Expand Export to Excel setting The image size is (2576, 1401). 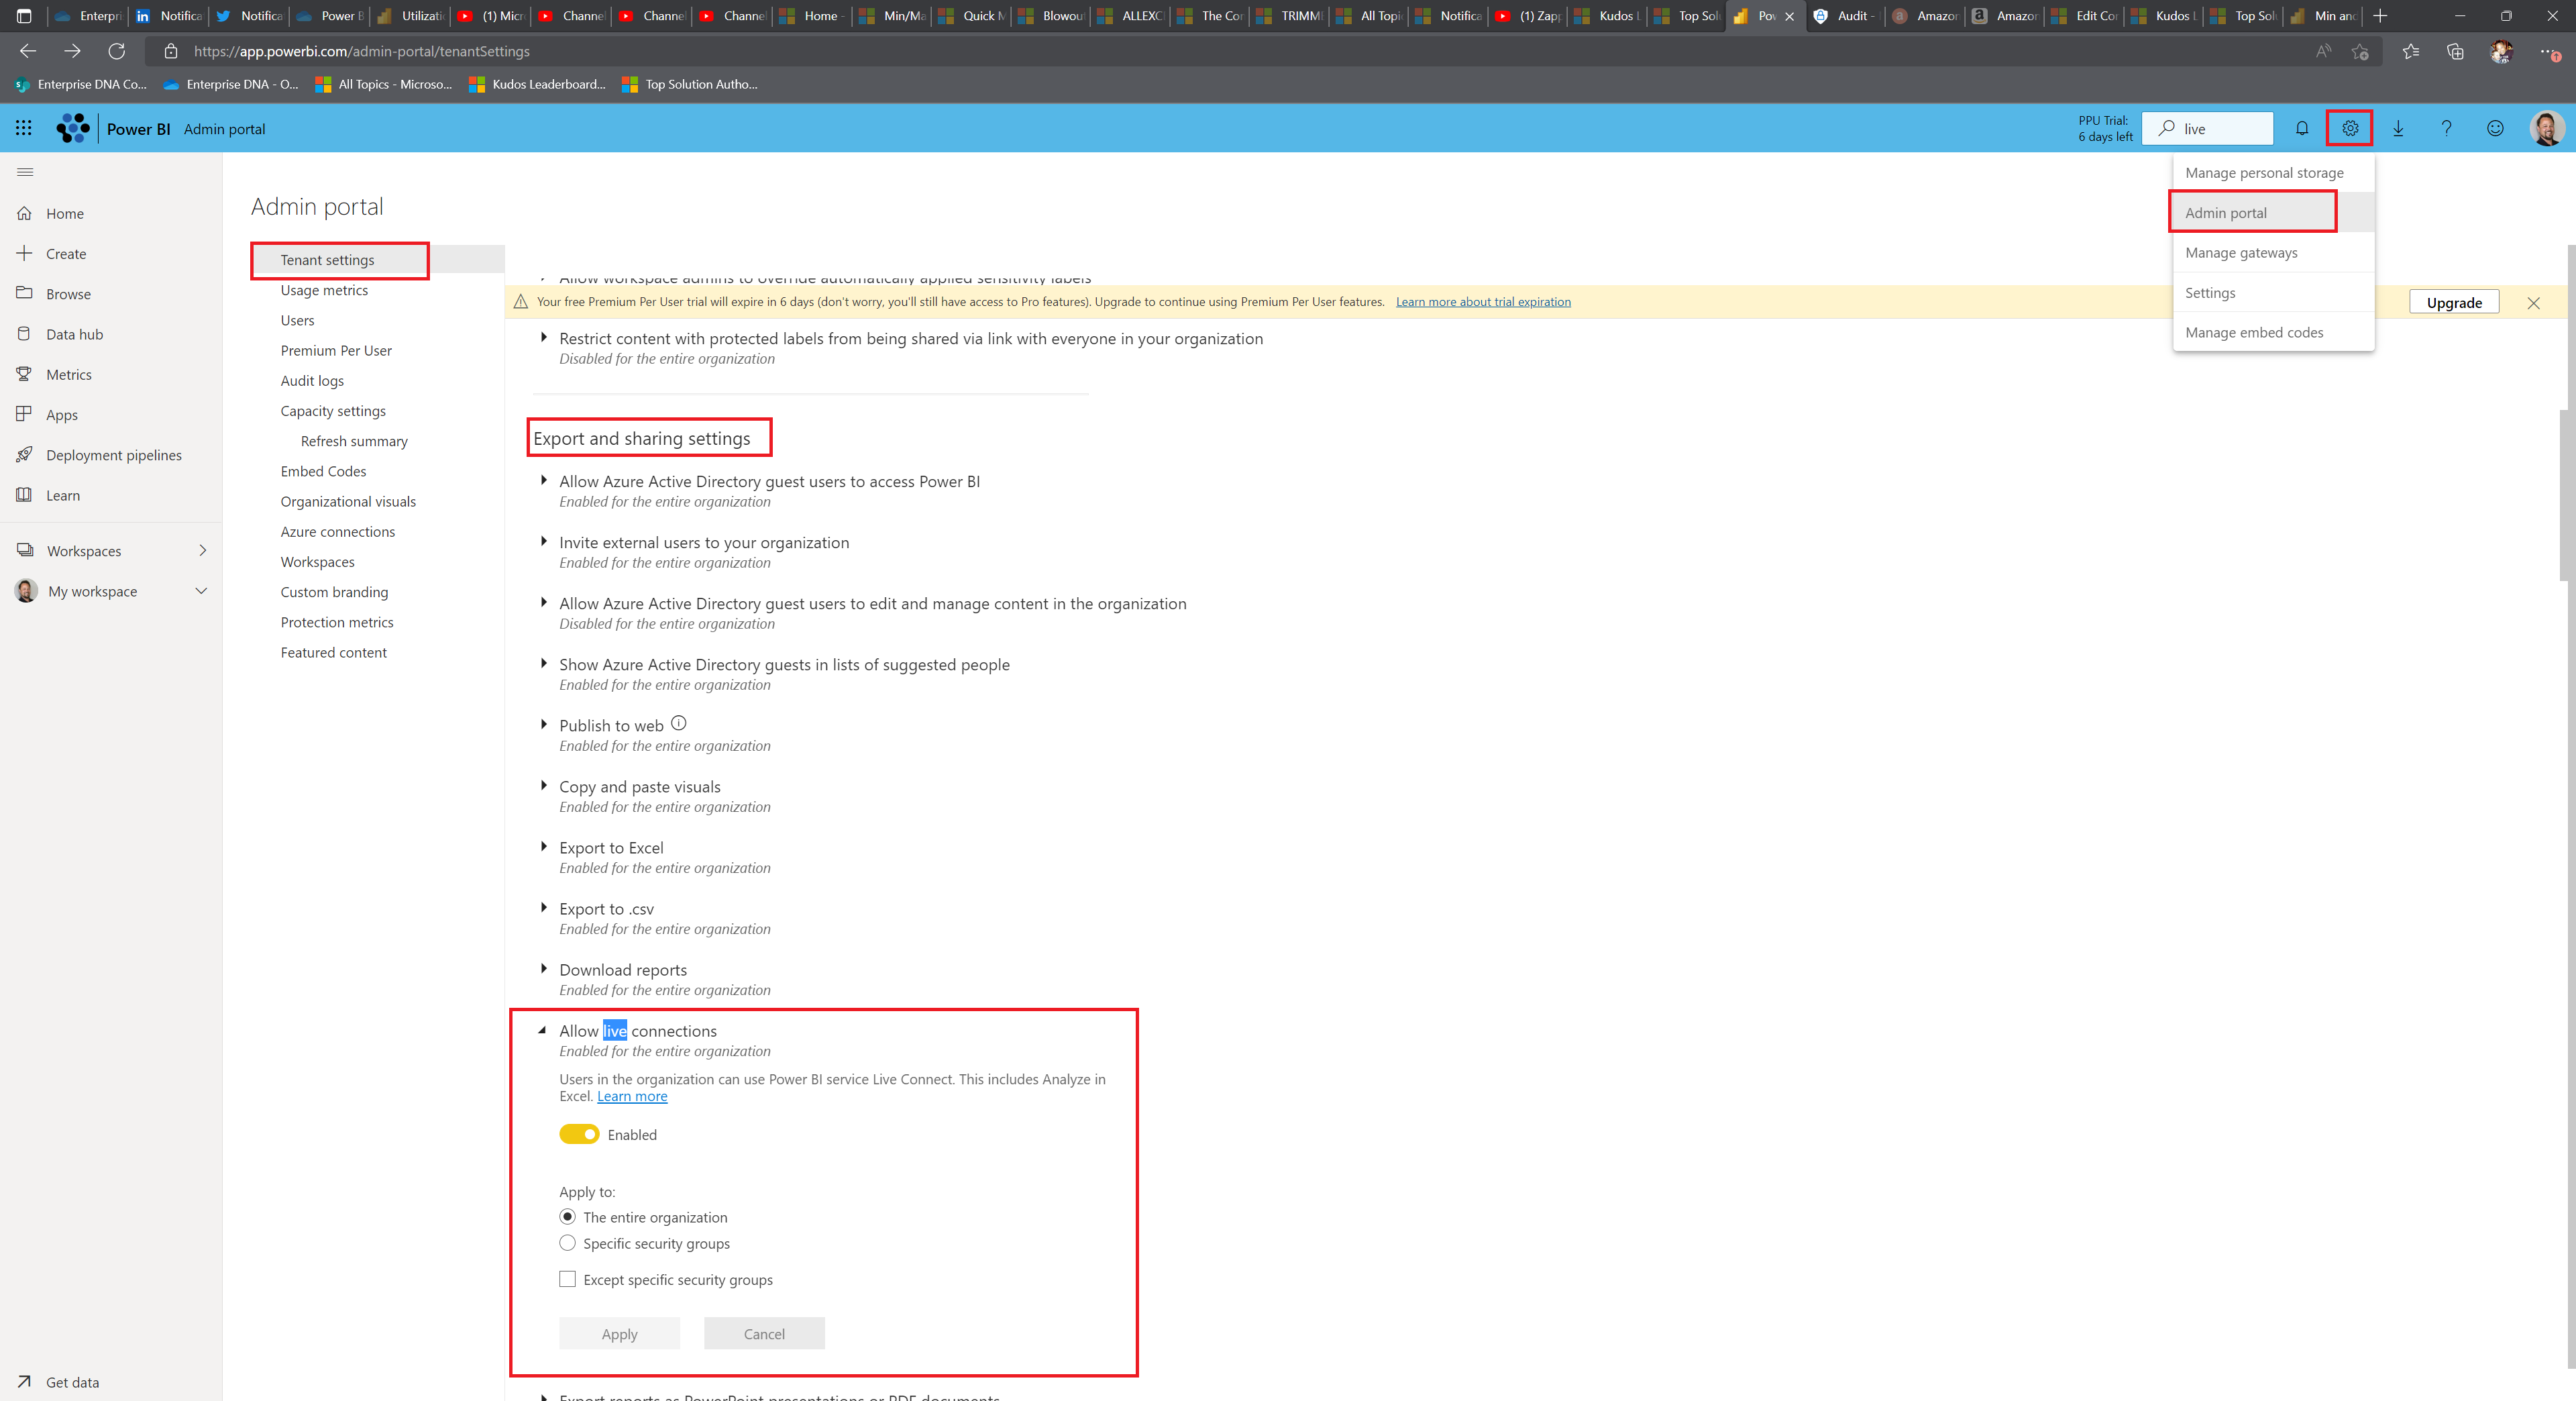coord(543,847)
